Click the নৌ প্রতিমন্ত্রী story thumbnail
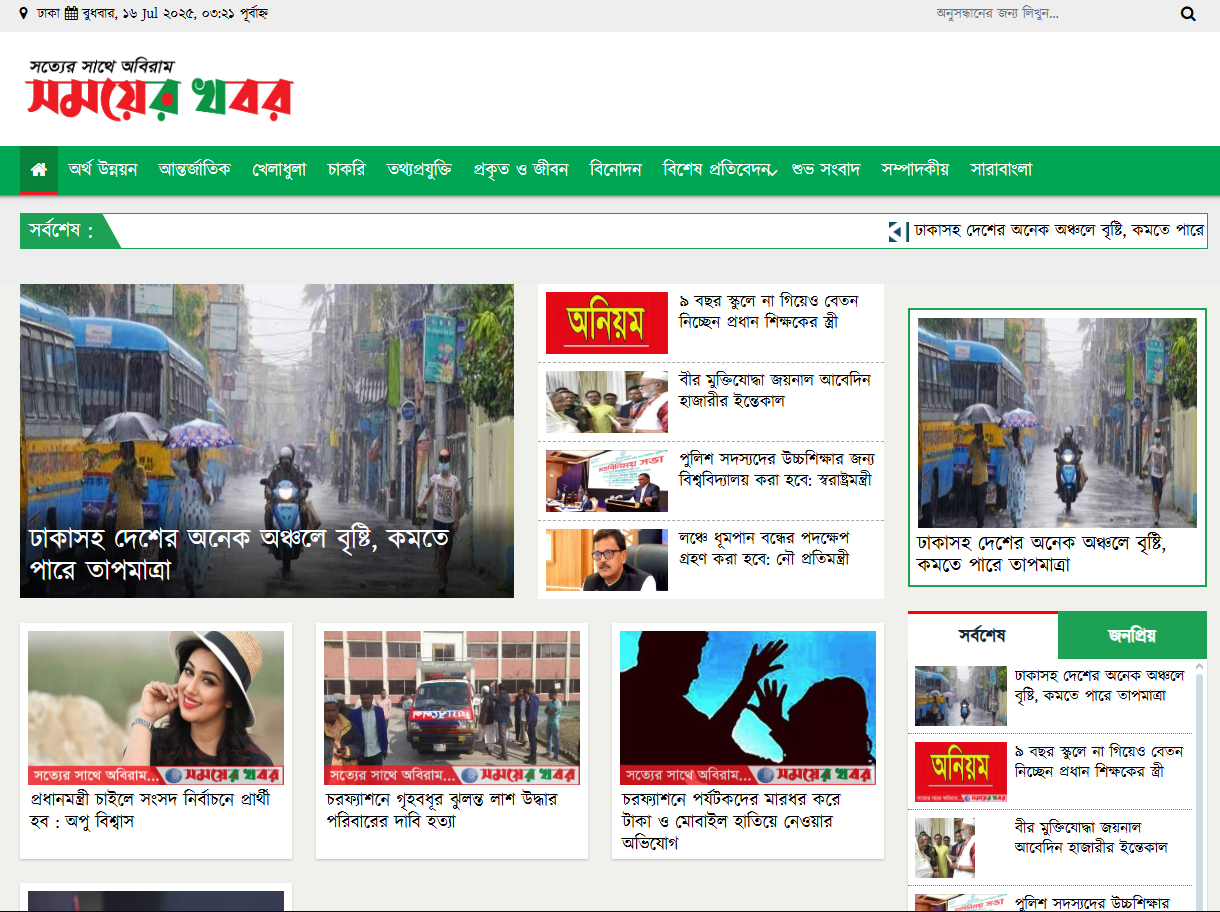Screen dimensions: 1220x912 (x=607, y=560)
